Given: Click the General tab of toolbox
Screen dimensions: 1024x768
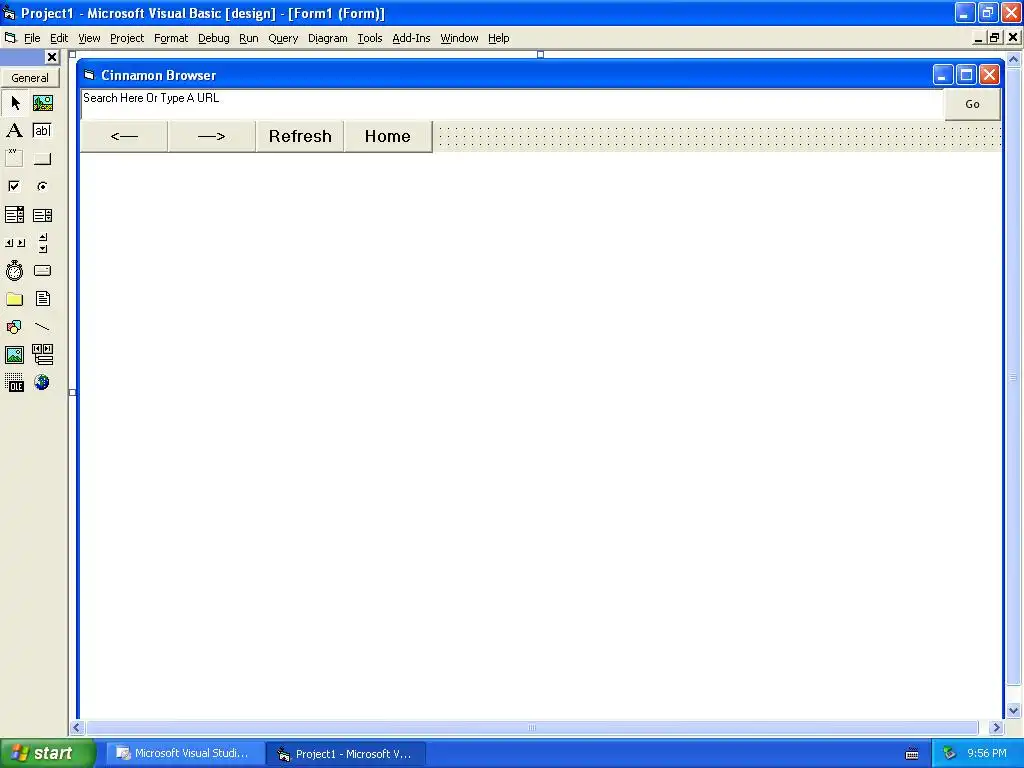Looking at the screenshot, I should point(30,78).
